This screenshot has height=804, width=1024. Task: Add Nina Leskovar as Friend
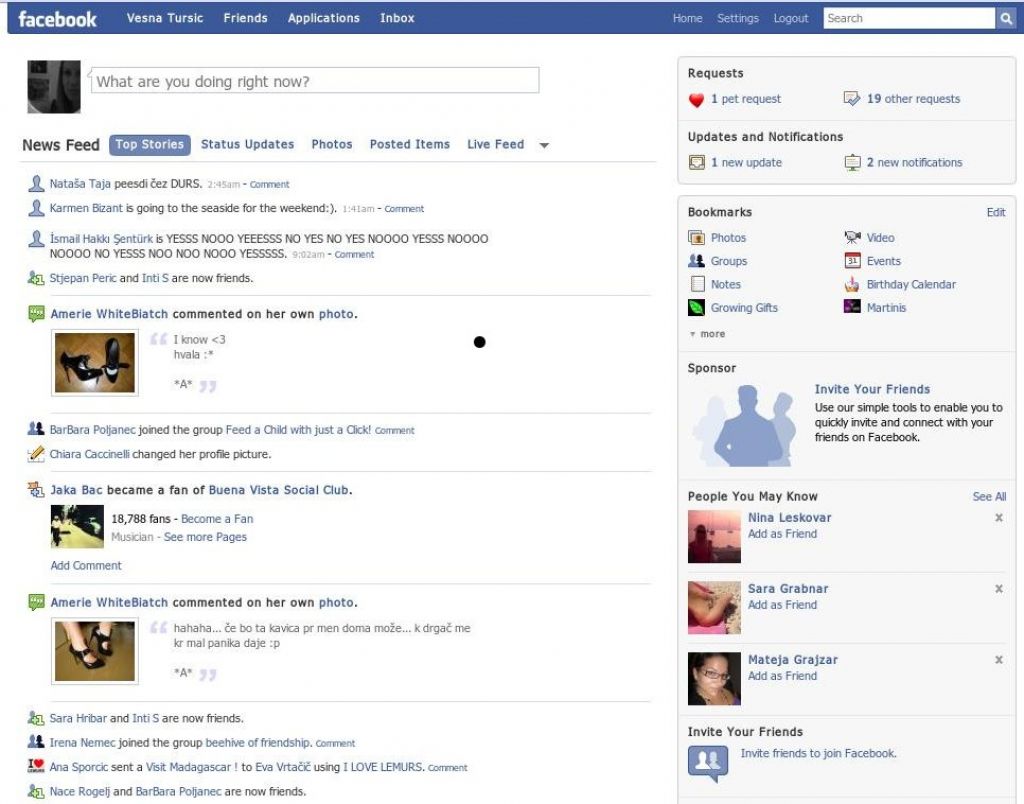click(782, 534)
